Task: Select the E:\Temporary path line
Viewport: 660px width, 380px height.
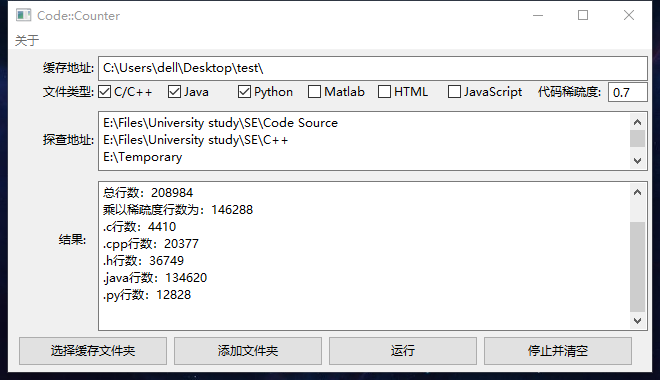Action: (x=142, y=157)
